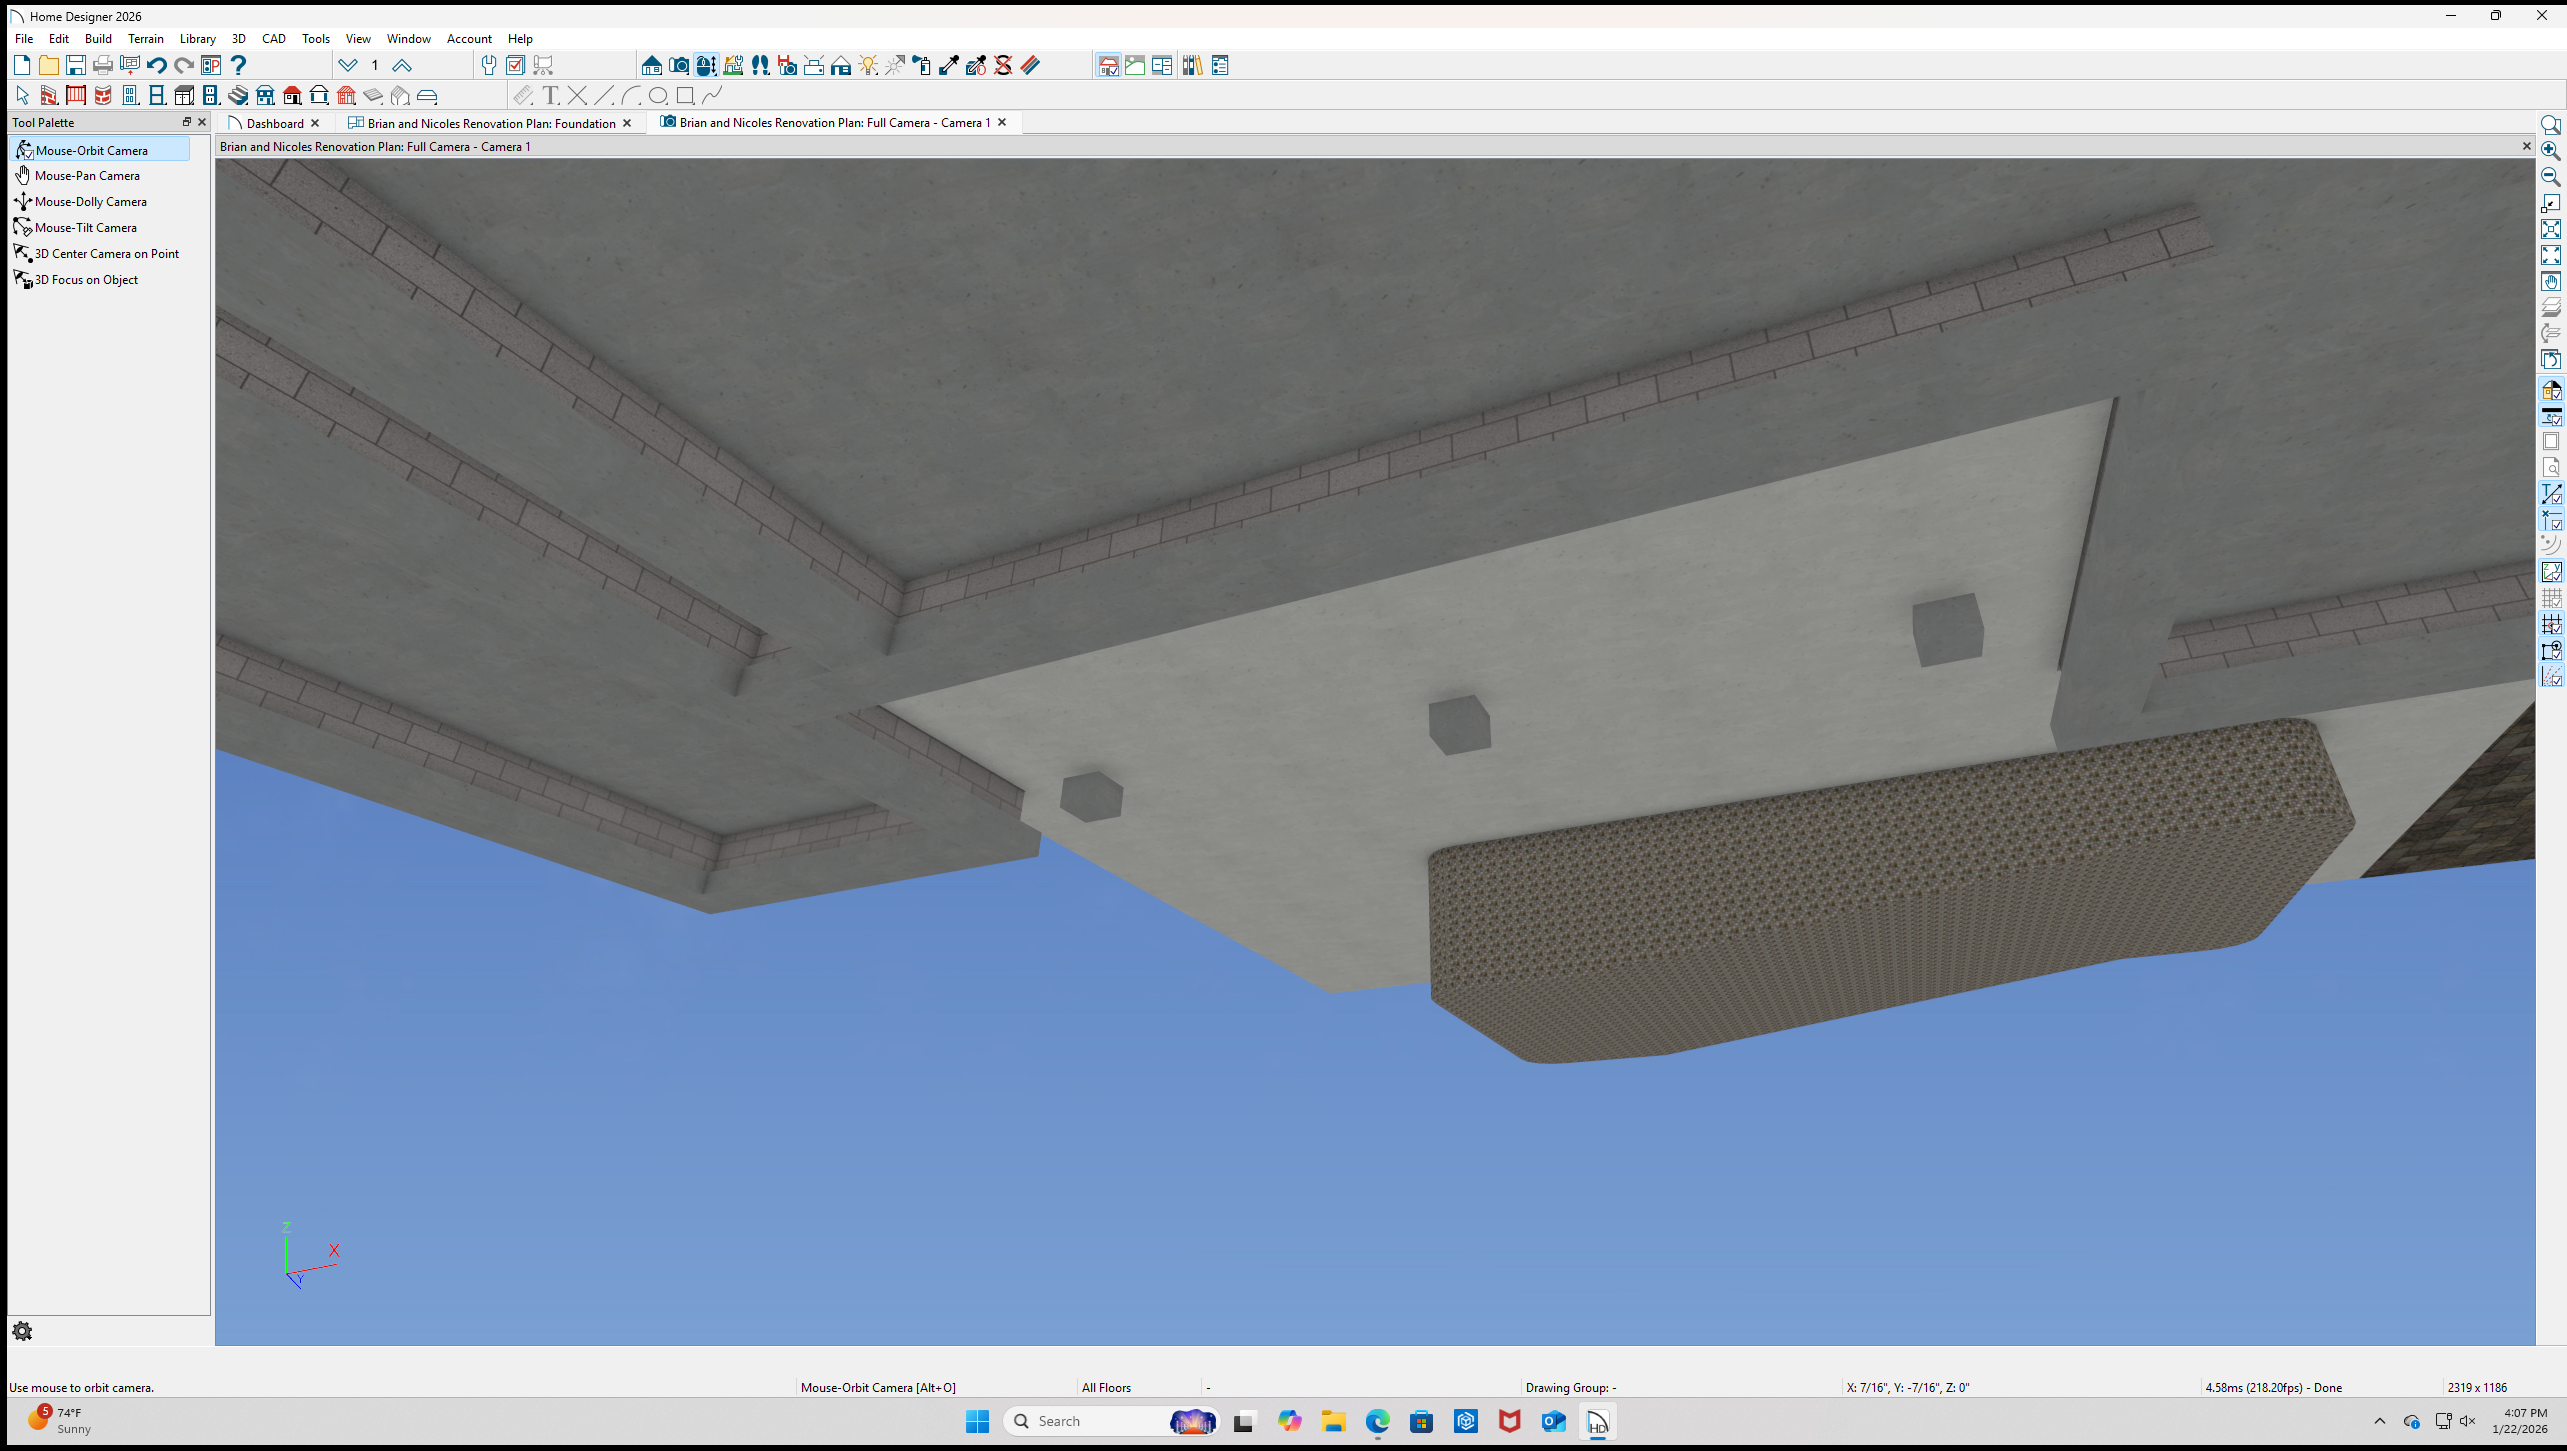The width and height of the screenshot is (2567, 1451).
Task: Click the Undo arrow icon
Action: (157, 66)
